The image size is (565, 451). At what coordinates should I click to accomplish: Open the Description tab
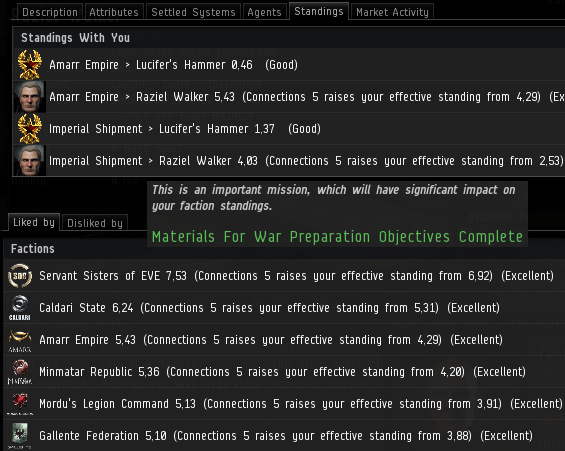pyautogui.click(x=50, y=12)
